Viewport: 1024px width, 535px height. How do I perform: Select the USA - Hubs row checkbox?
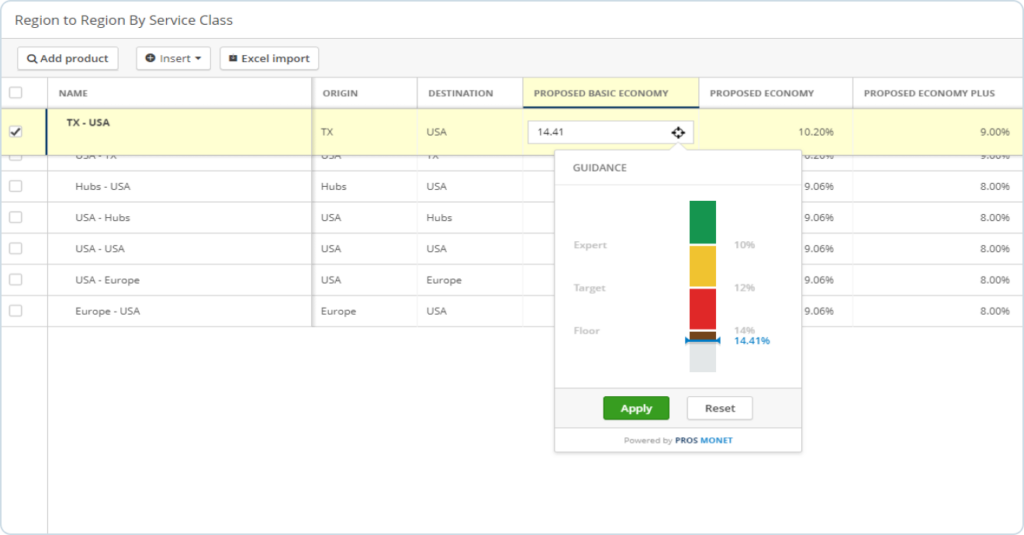point(15,217)
